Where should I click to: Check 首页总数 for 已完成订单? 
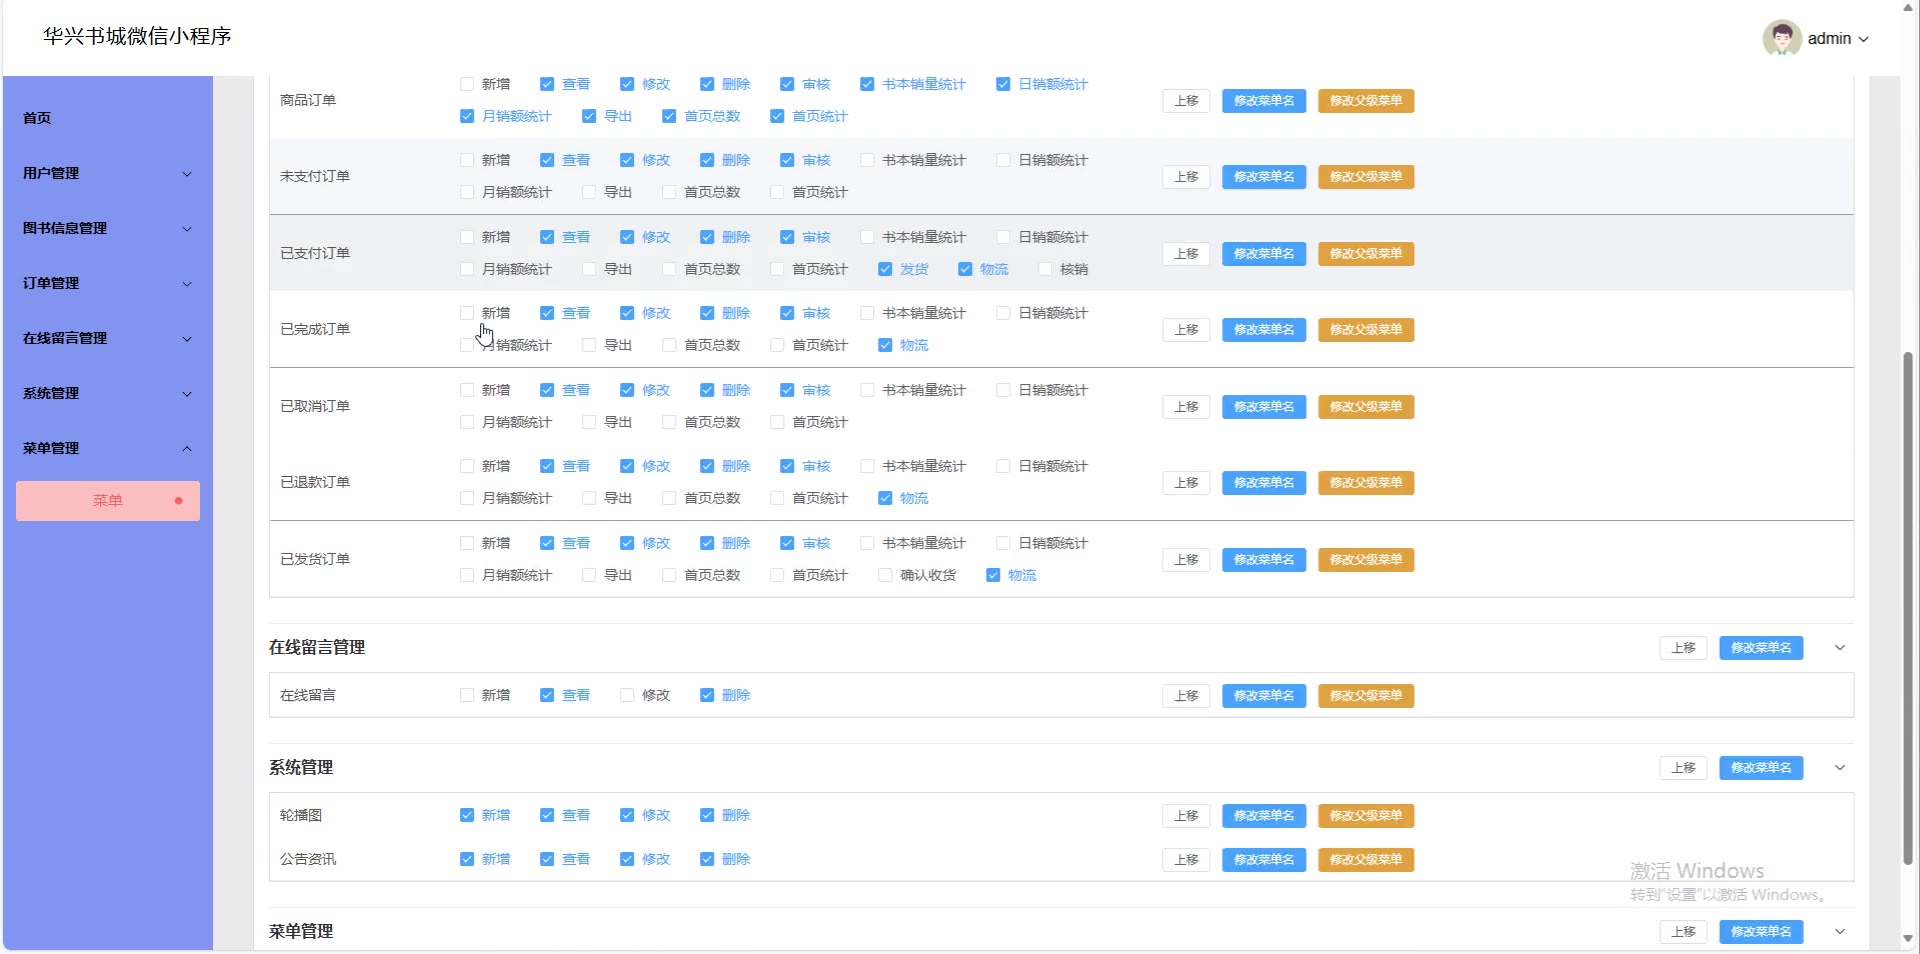tap(669, 345)
